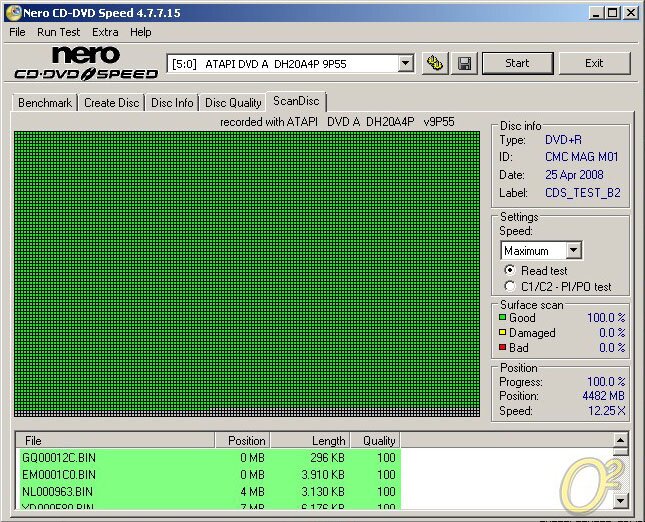
Task: Click the green surface scan map
Action: click(247, 274)
